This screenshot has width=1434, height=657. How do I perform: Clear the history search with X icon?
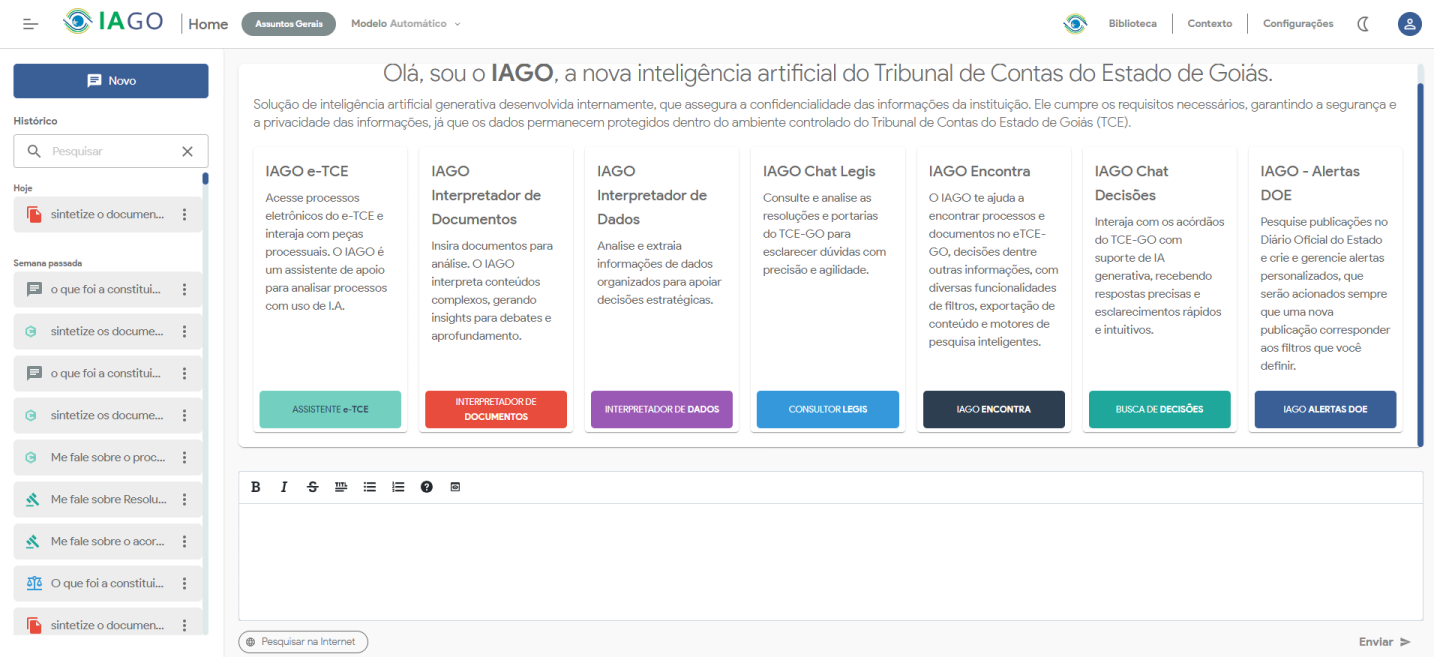[x=187, y=151]
